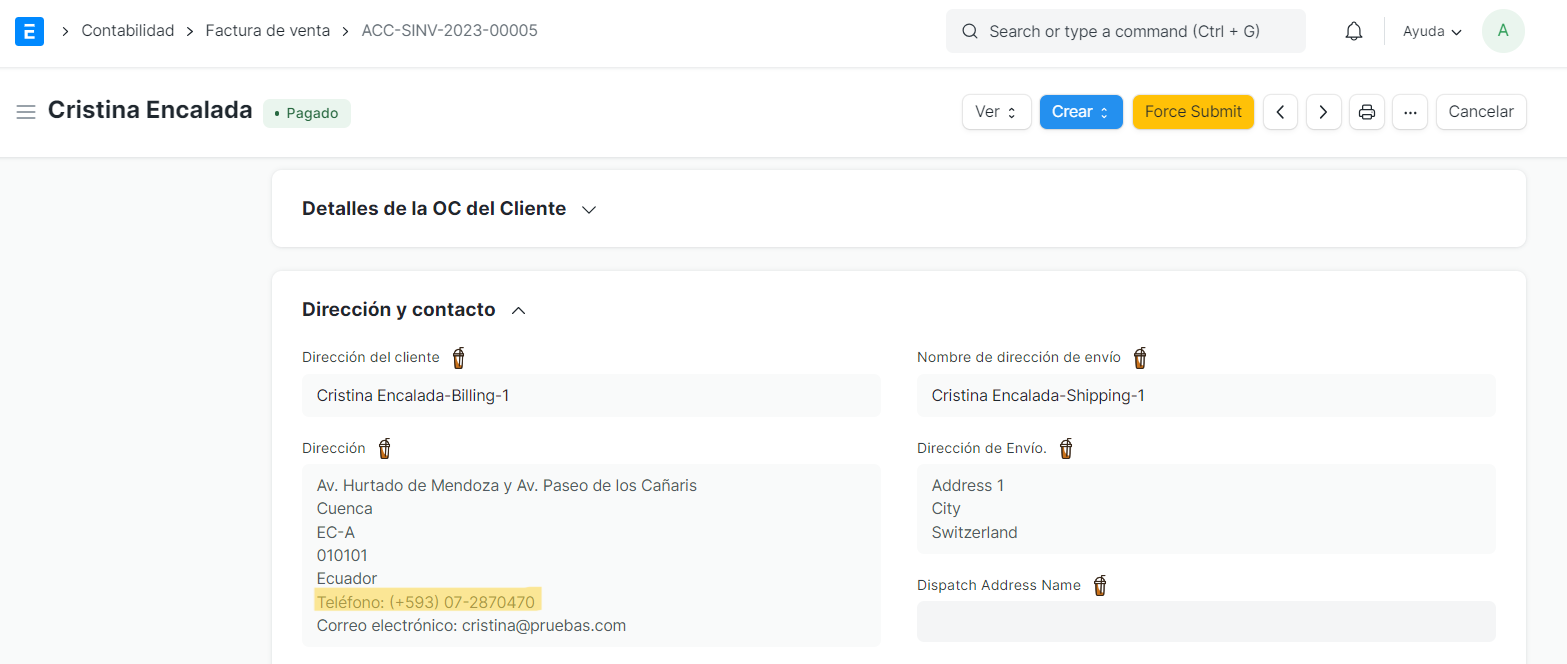Viewport: 1567px width, 664px height.
Task: Toggle the sidebar with the hamburger icon
Action: click(26, 113)
